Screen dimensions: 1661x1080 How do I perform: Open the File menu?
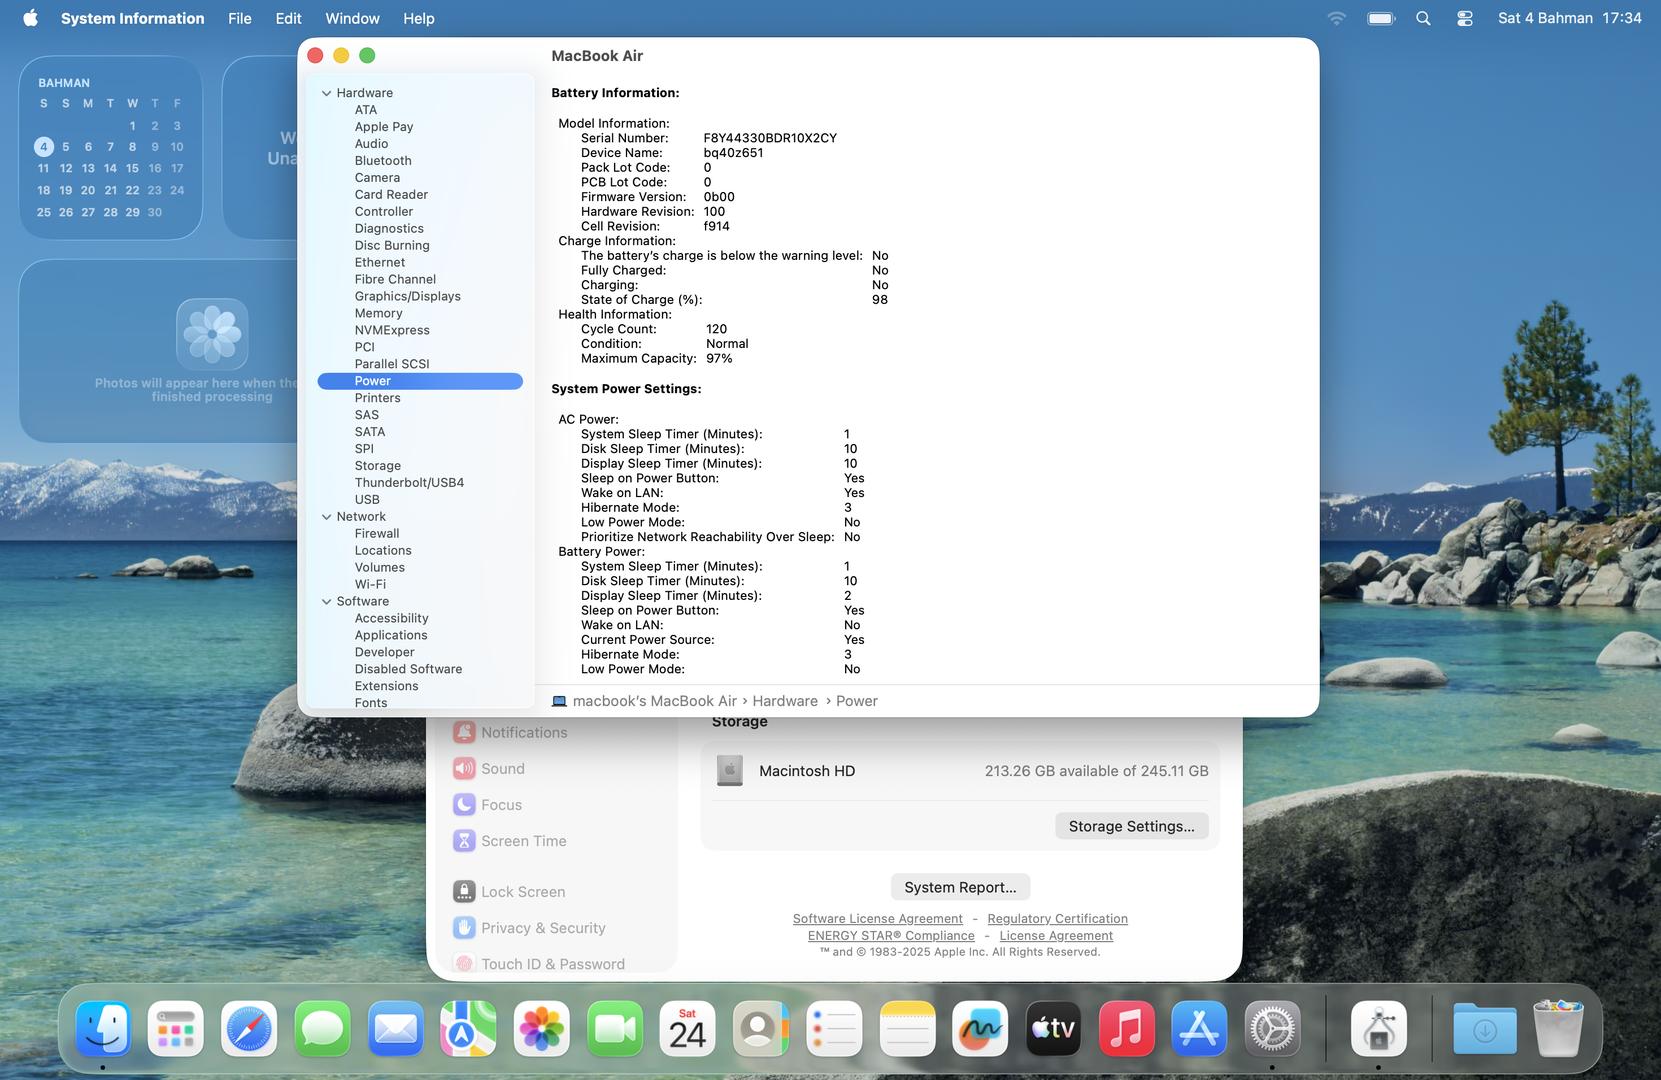[239, 18]
